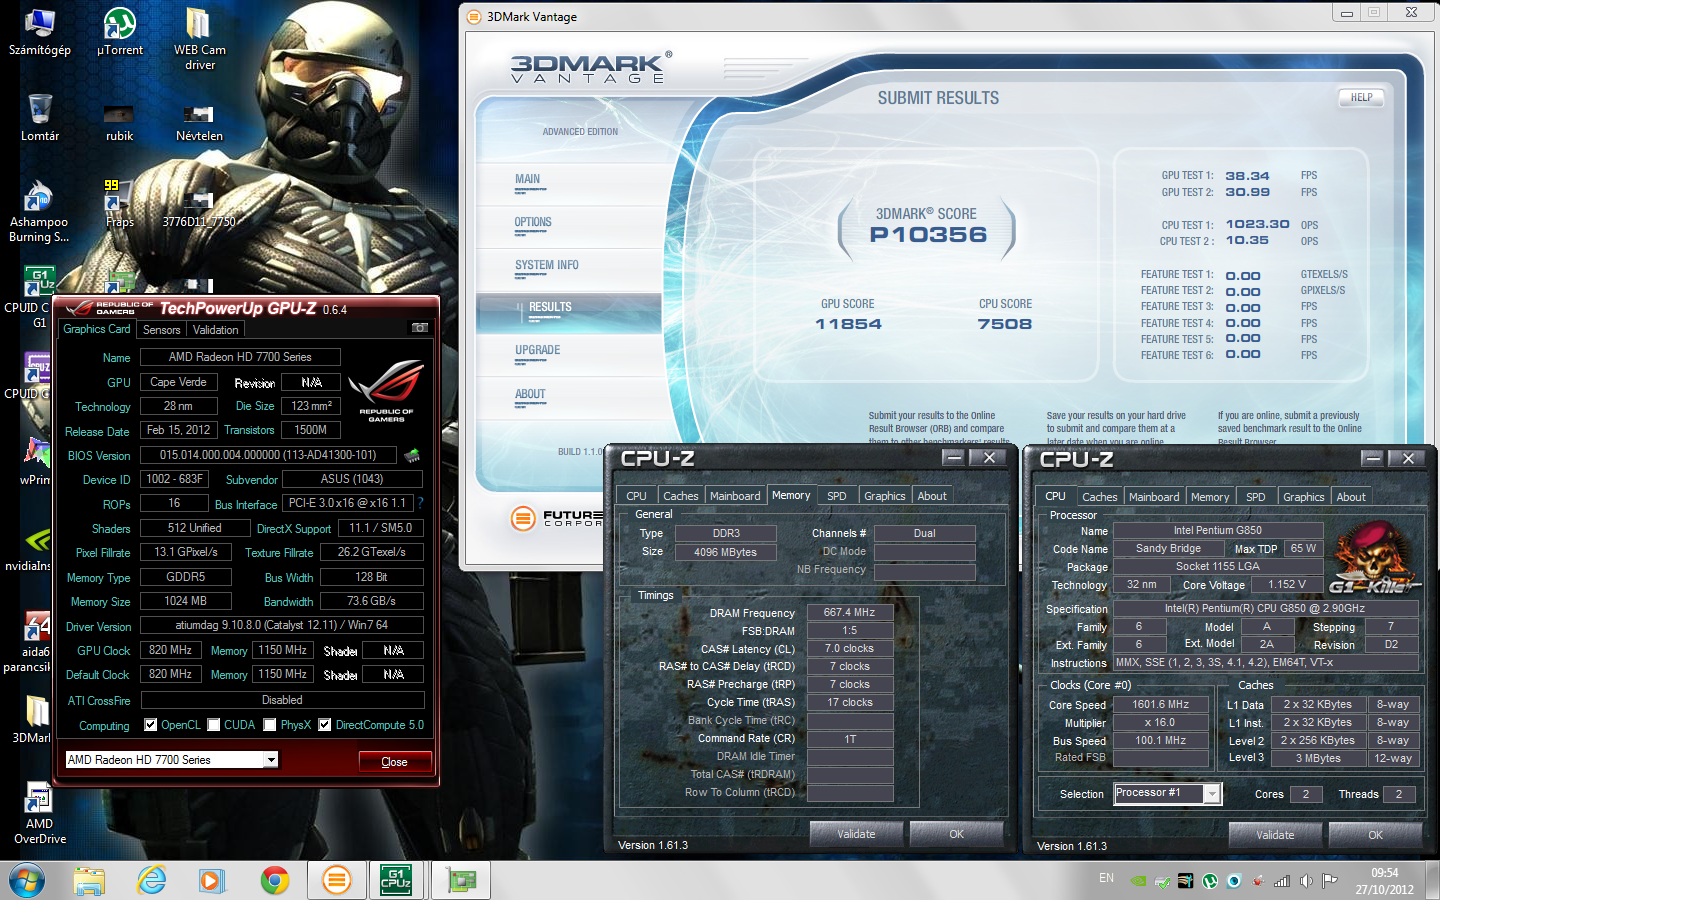Switch to GPU-Z taskbar button
The height and width of the screenshot is (916, 1698).
461,881
